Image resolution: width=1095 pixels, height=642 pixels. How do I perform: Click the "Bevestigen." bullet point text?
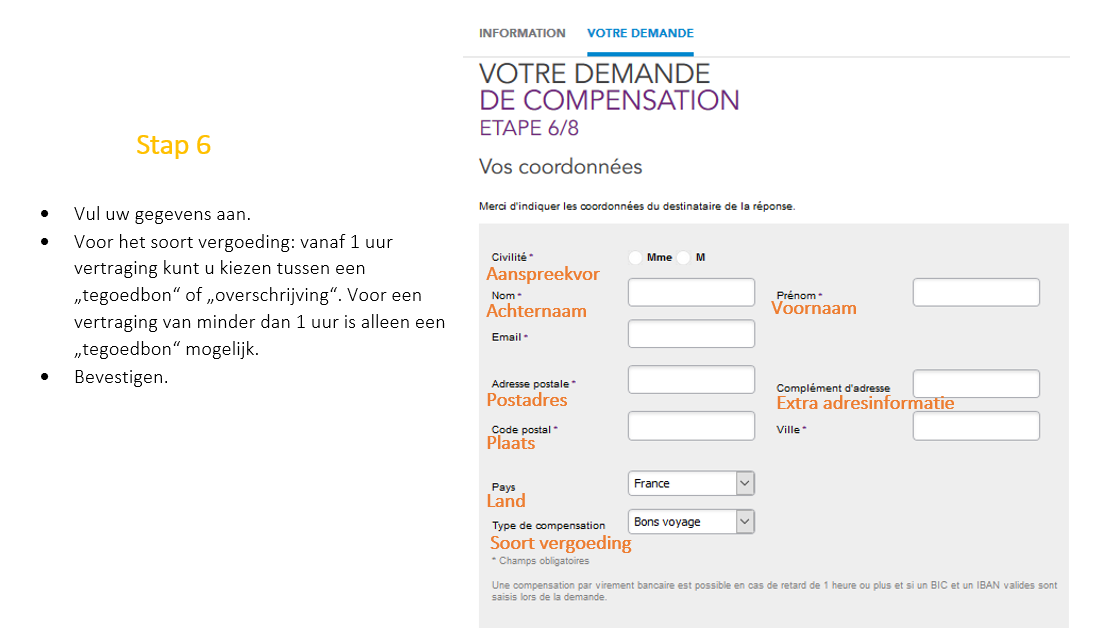point(121,377)
